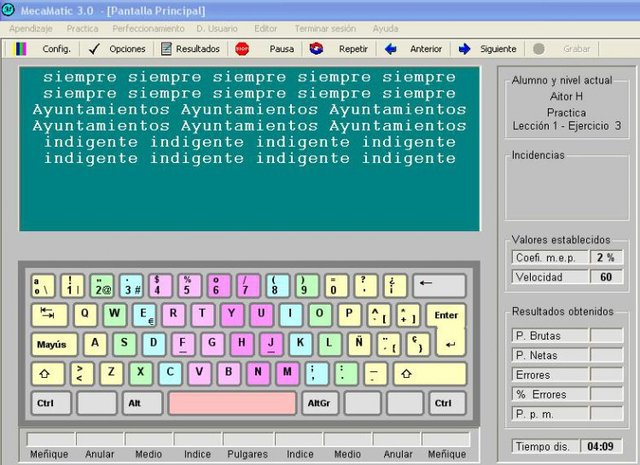Open the Perfeccionamiento menu
Viewport: 640px width, 465px height.
click(x=149, y=29)
